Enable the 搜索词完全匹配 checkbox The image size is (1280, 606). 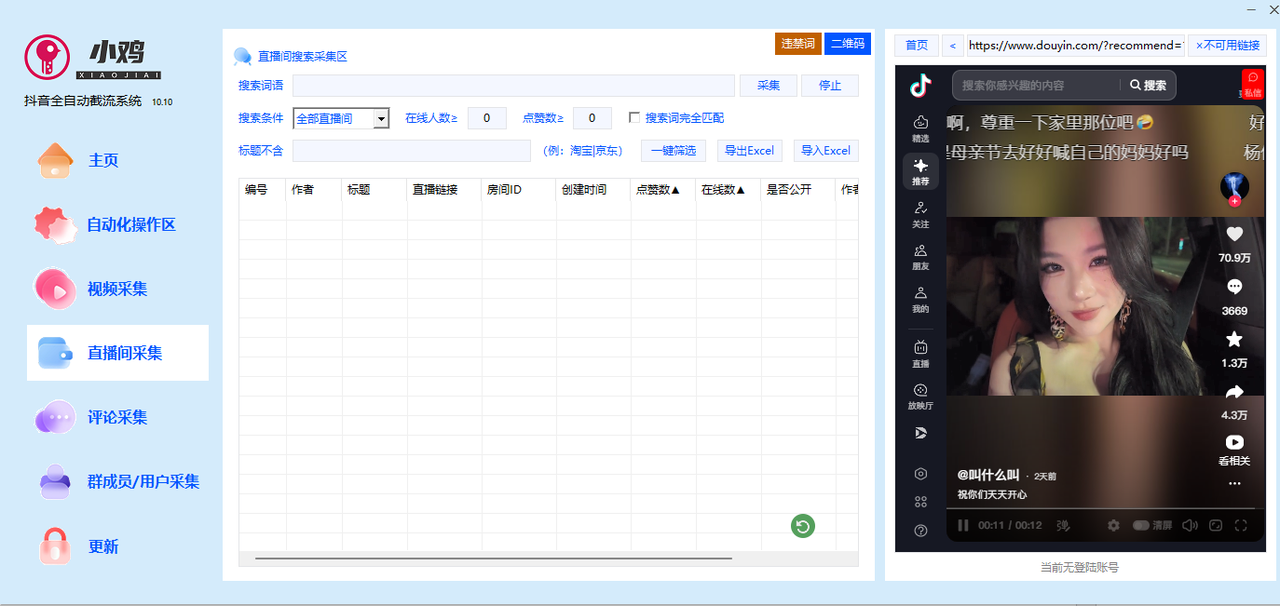[635, 117]
